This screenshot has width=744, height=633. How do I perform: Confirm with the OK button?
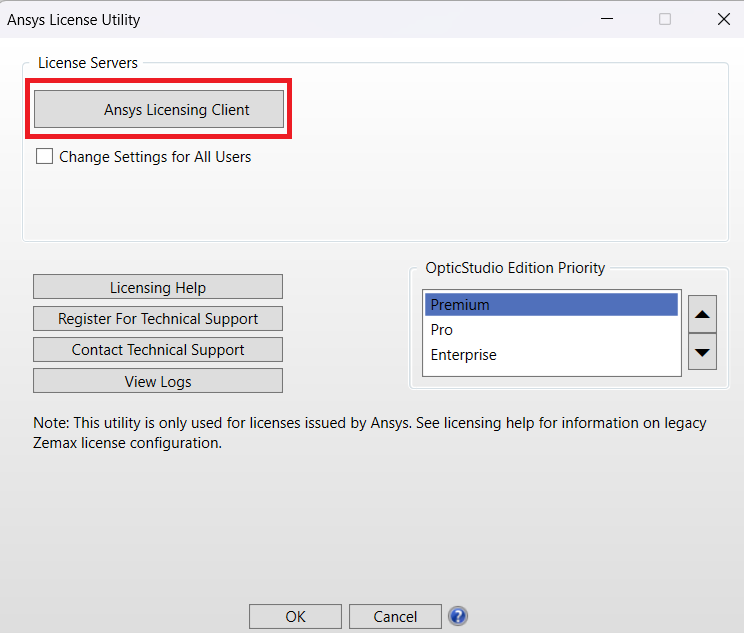[295, 616]
